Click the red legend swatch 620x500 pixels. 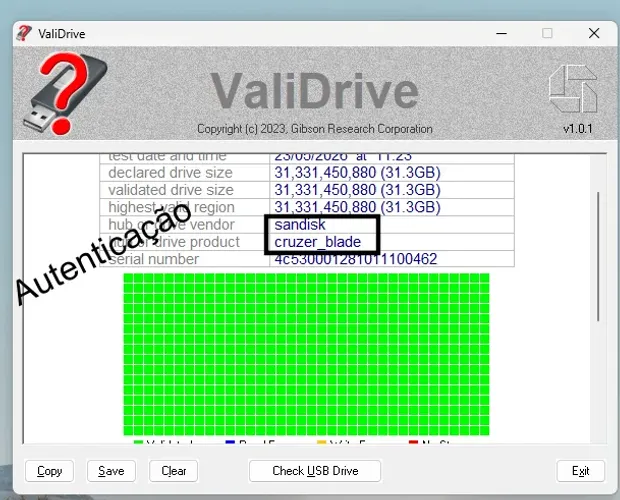pos(413,442)
